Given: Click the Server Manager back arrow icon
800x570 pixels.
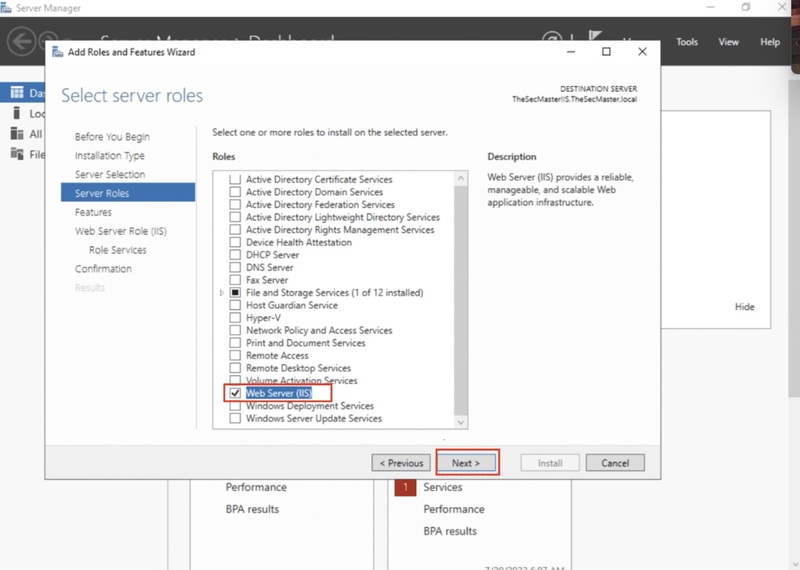Looking at the screenshot, I should pyautogui.click(x=20, y=41).
